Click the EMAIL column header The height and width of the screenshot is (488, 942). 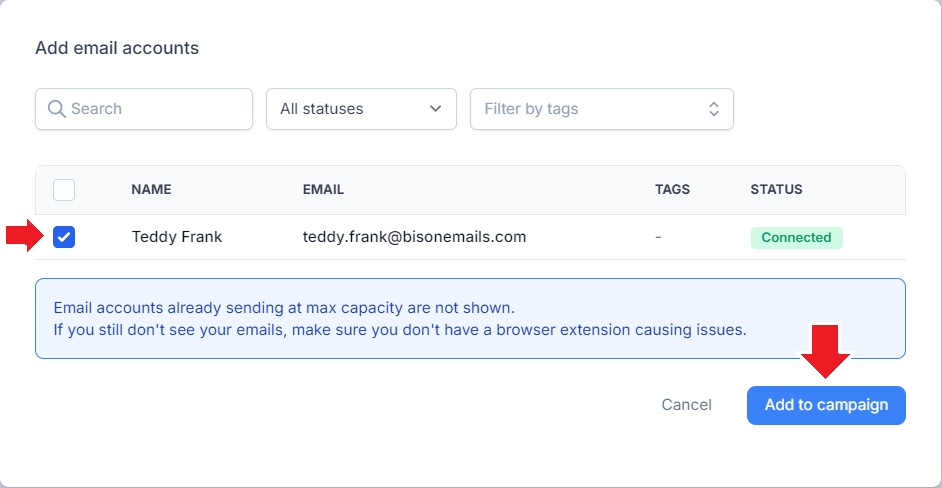coord(323,190)
